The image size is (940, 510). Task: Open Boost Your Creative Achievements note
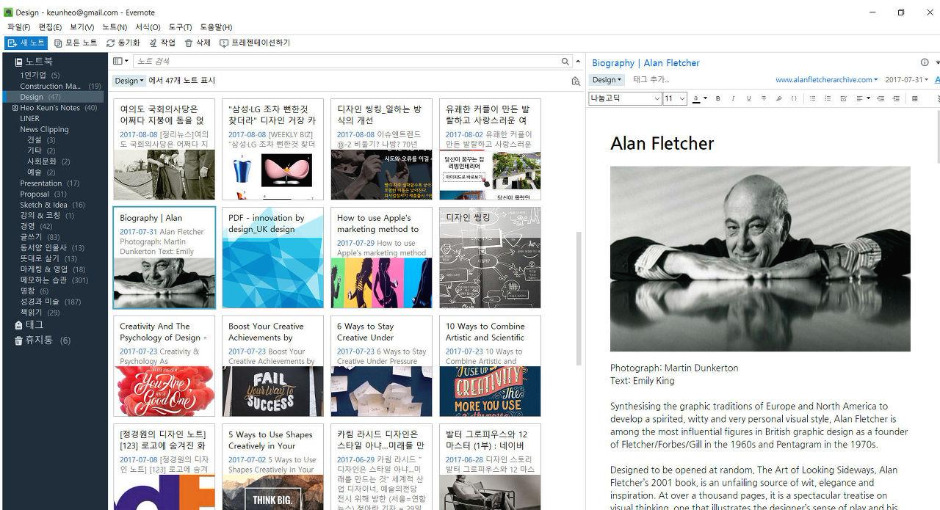(273, 366)
